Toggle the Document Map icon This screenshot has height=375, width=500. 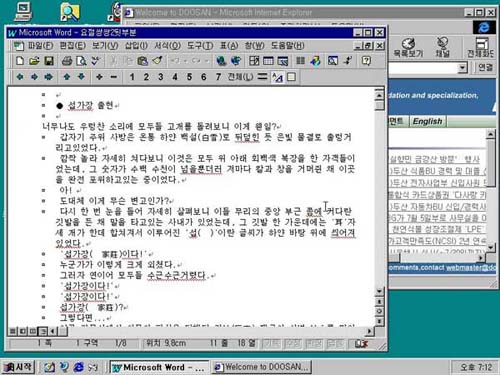(x=333, y=61)
